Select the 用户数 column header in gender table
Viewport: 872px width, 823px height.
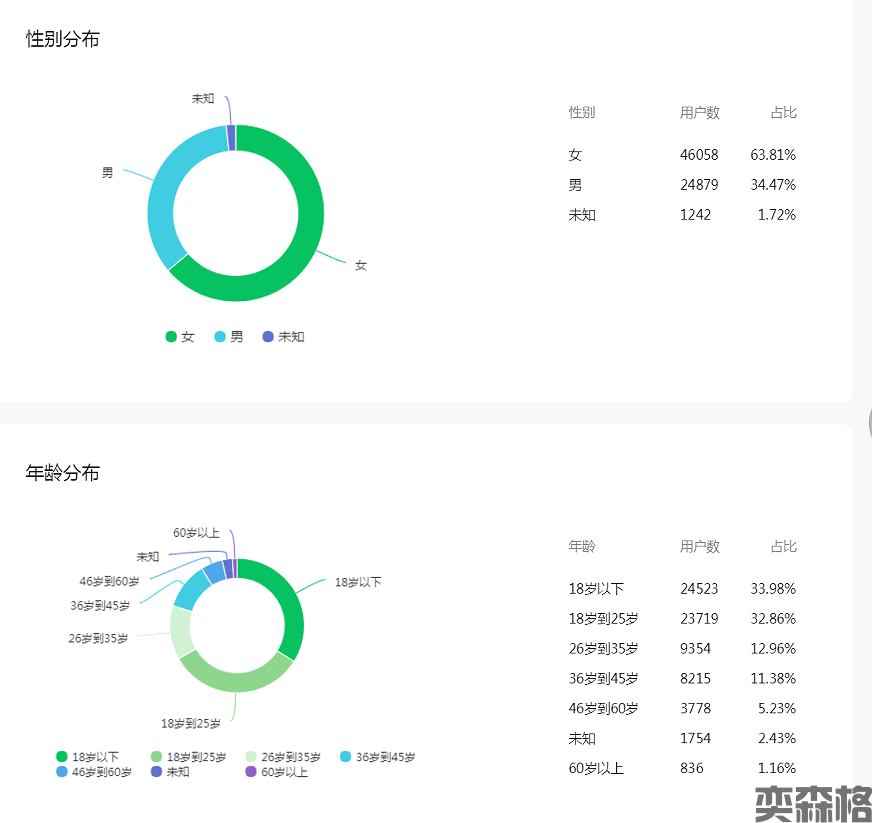pyautogui.click(x=699, y=112)
